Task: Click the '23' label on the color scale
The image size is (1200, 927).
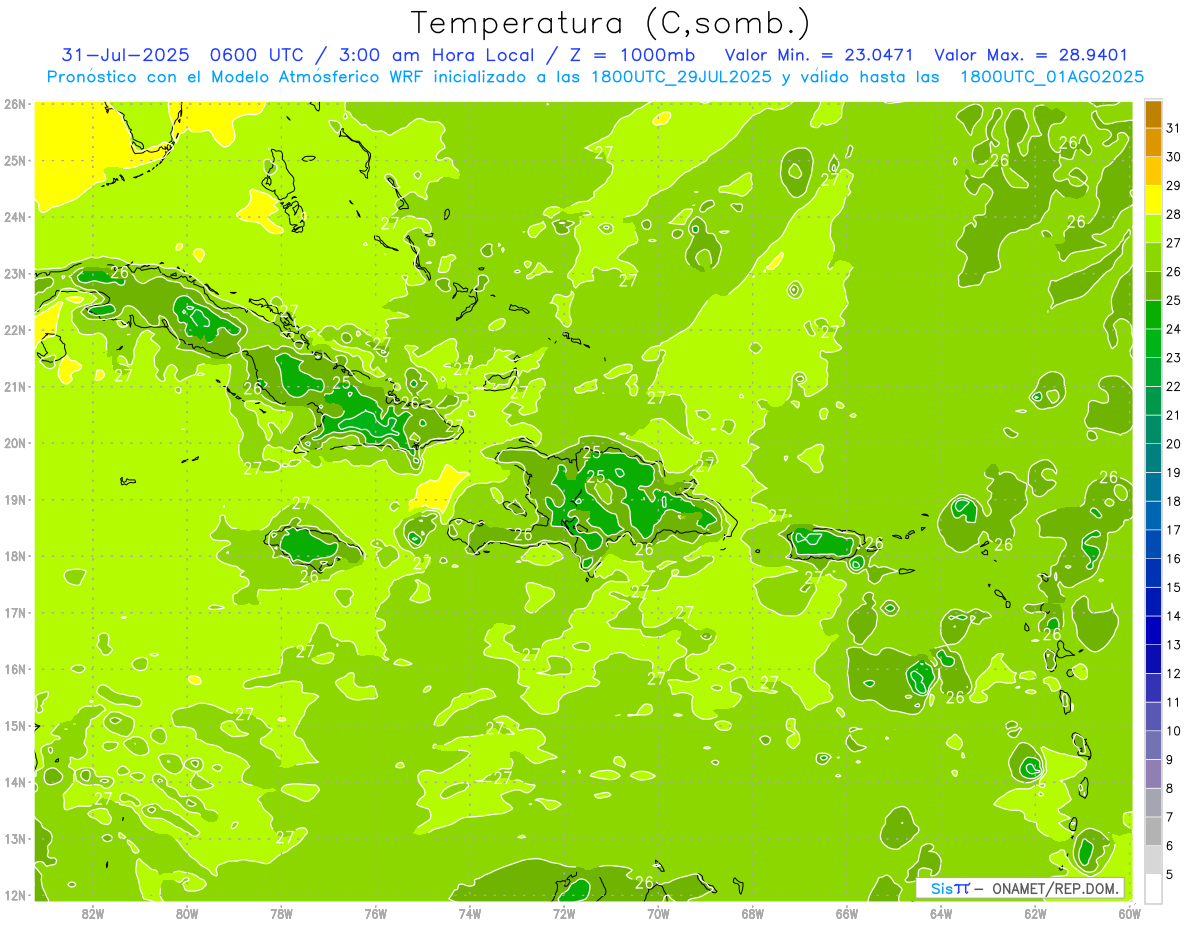Action: 1173,357
